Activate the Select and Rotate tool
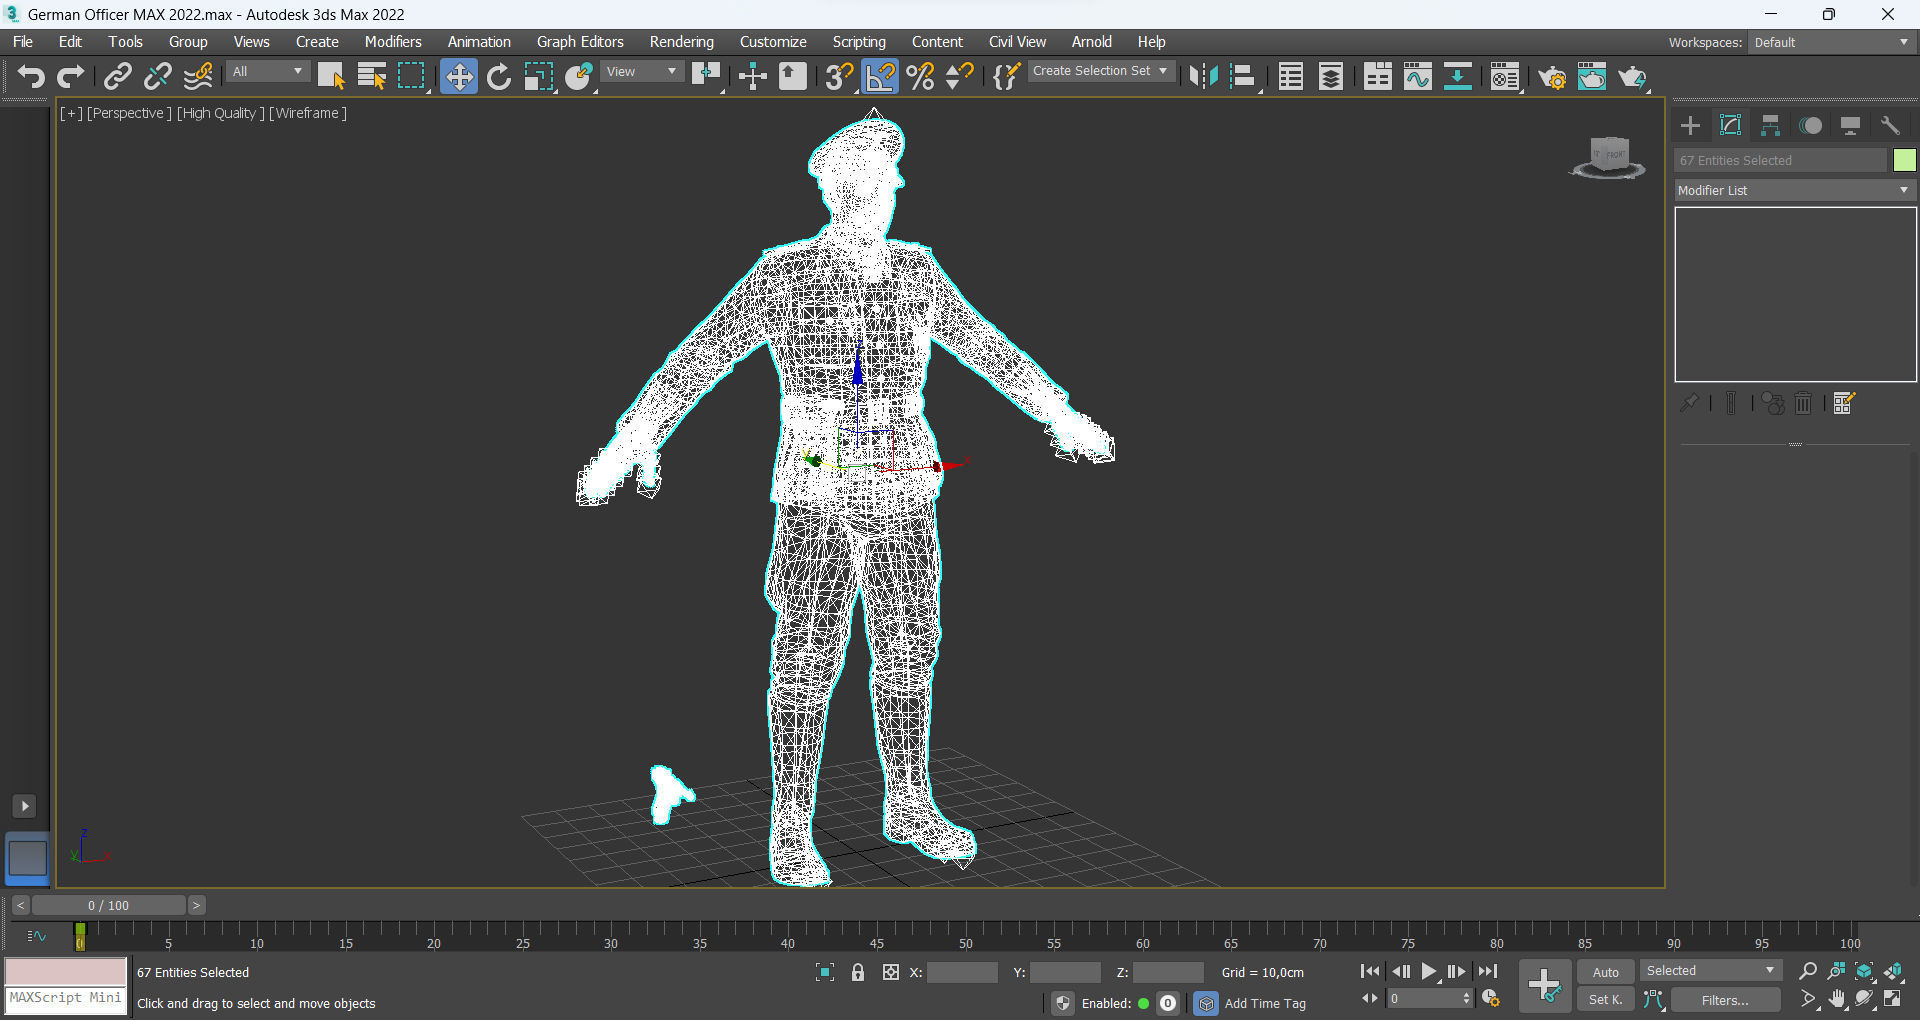 499,77
